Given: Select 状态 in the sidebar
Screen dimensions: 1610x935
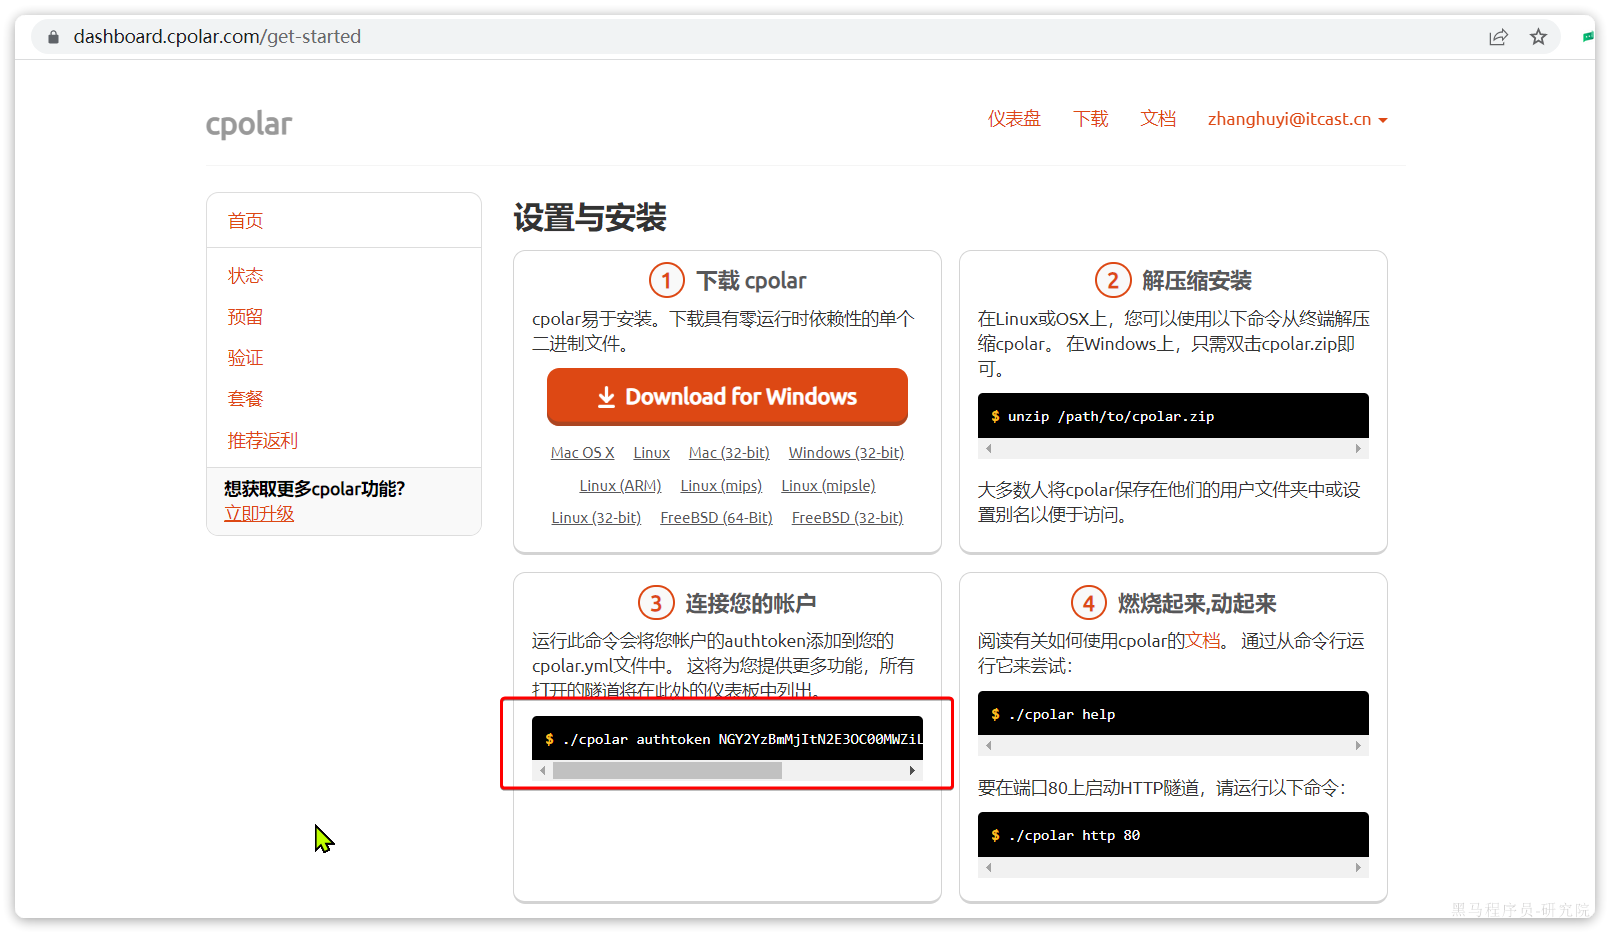Looking at the screenshot, I should coord(245,276).
